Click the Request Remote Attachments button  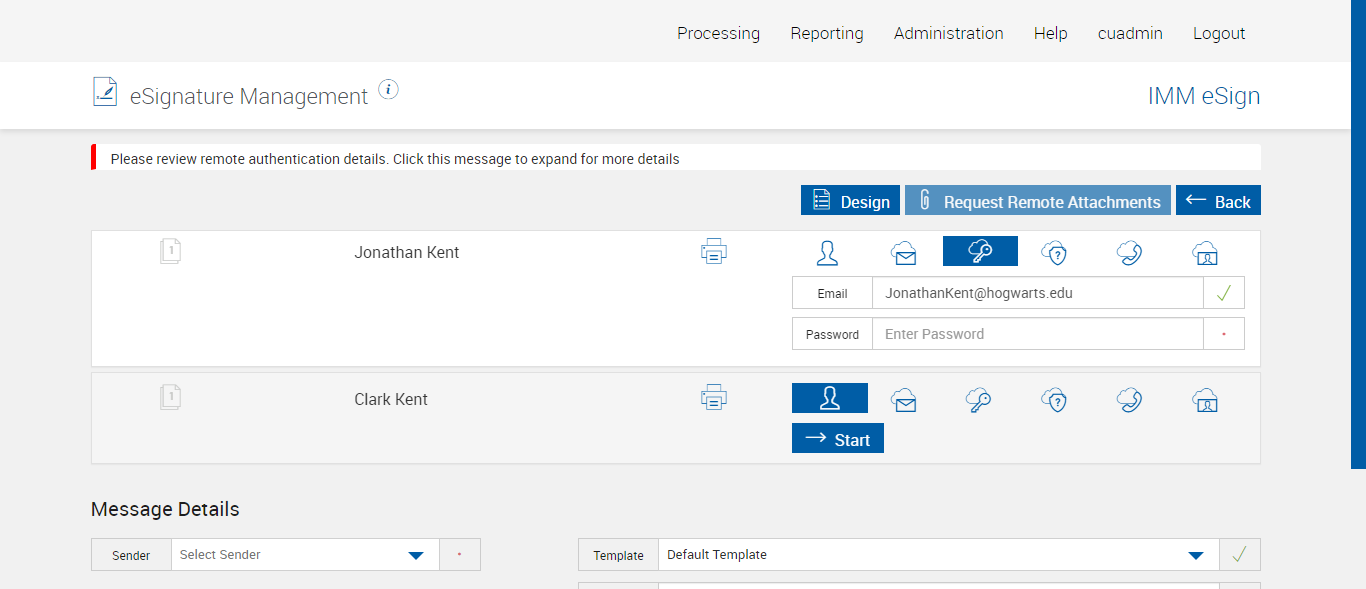(x=1037, y=201)
